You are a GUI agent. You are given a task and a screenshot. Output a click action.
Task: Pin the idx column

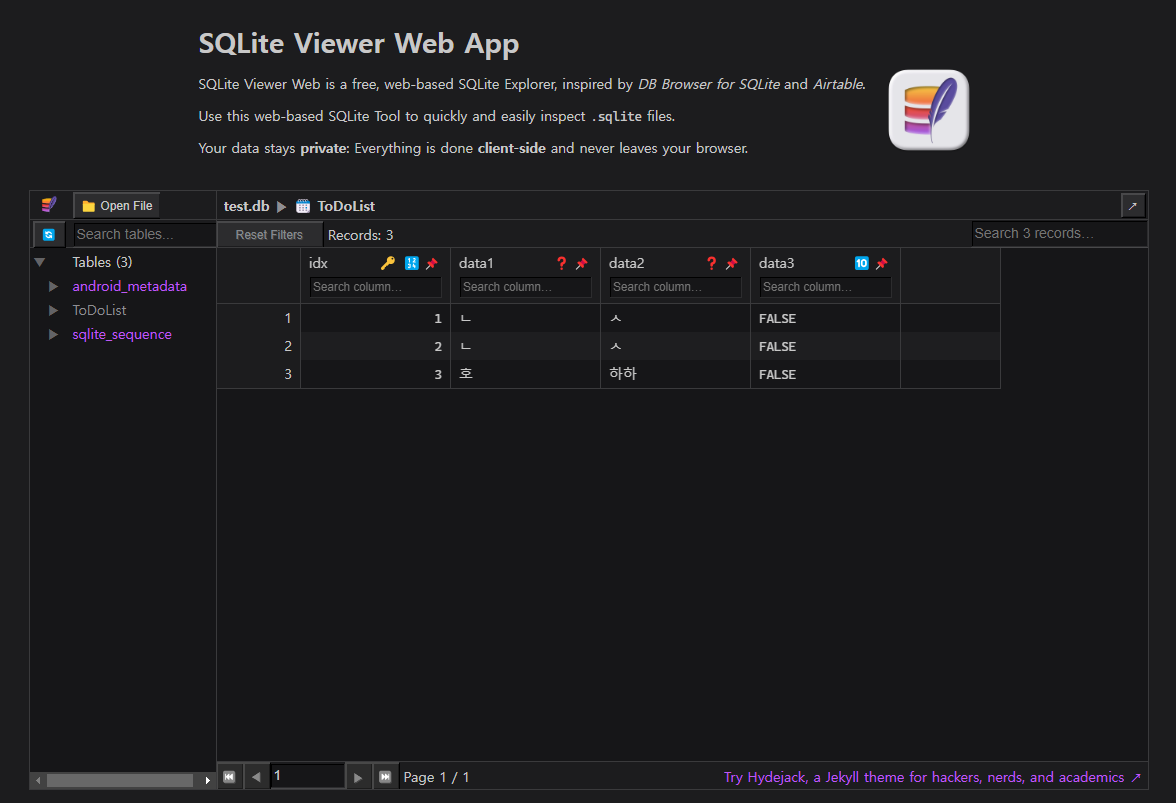click(x=432, y=263)
